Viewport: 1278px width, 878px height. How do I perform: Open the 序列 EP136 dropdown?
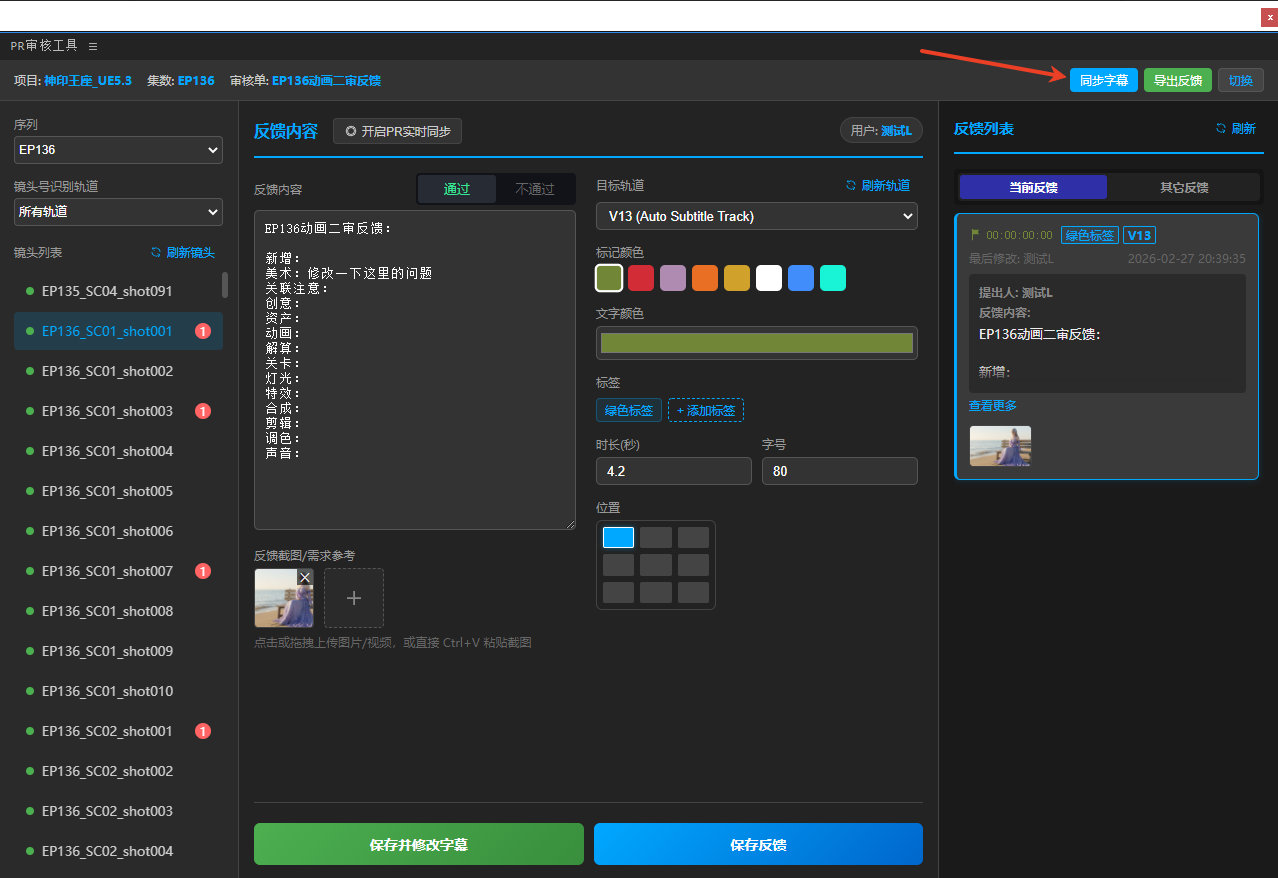[118, 150]
